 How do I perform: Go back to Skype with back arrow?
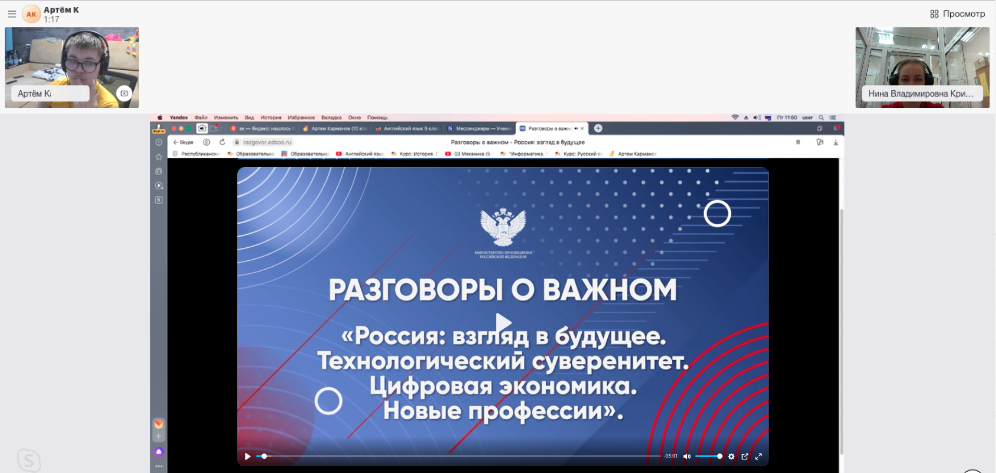[x=184, y=142]
